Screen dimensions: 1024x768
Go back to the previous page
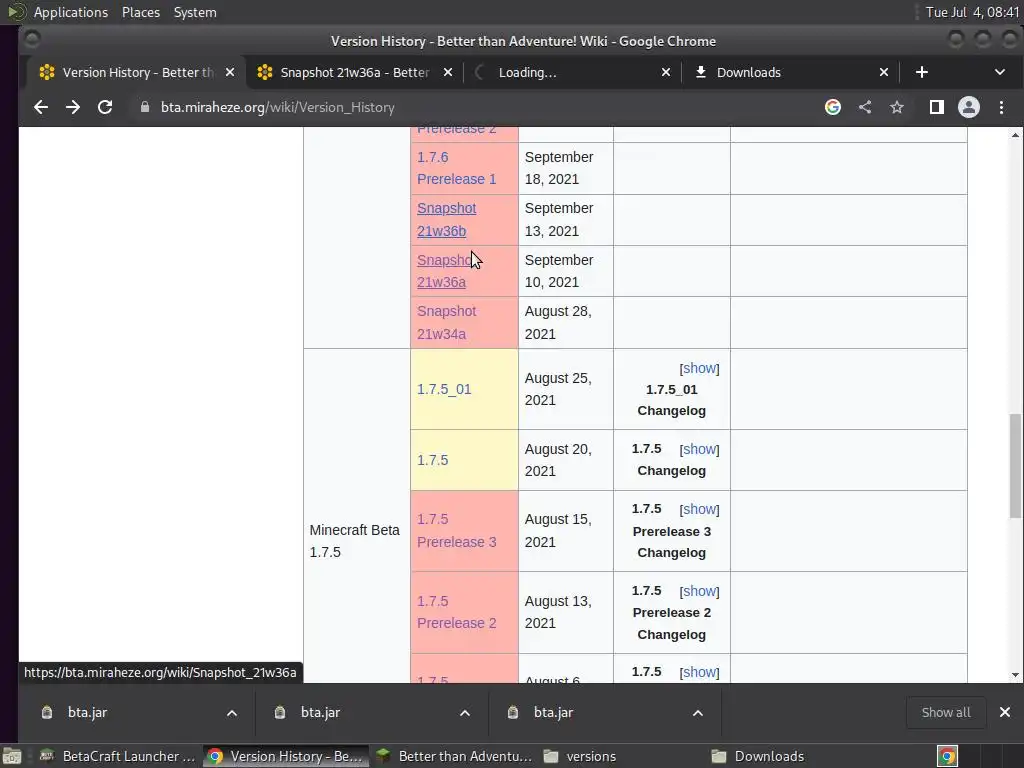point(40,107)
